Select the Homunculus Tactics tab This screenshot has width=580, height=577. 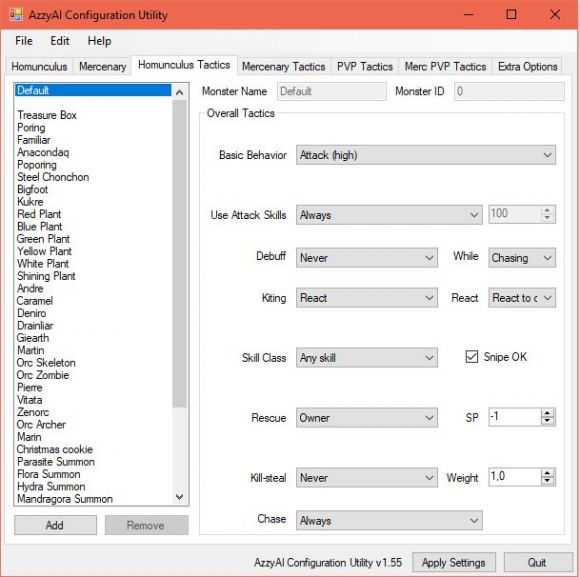[x=184, y=65]
